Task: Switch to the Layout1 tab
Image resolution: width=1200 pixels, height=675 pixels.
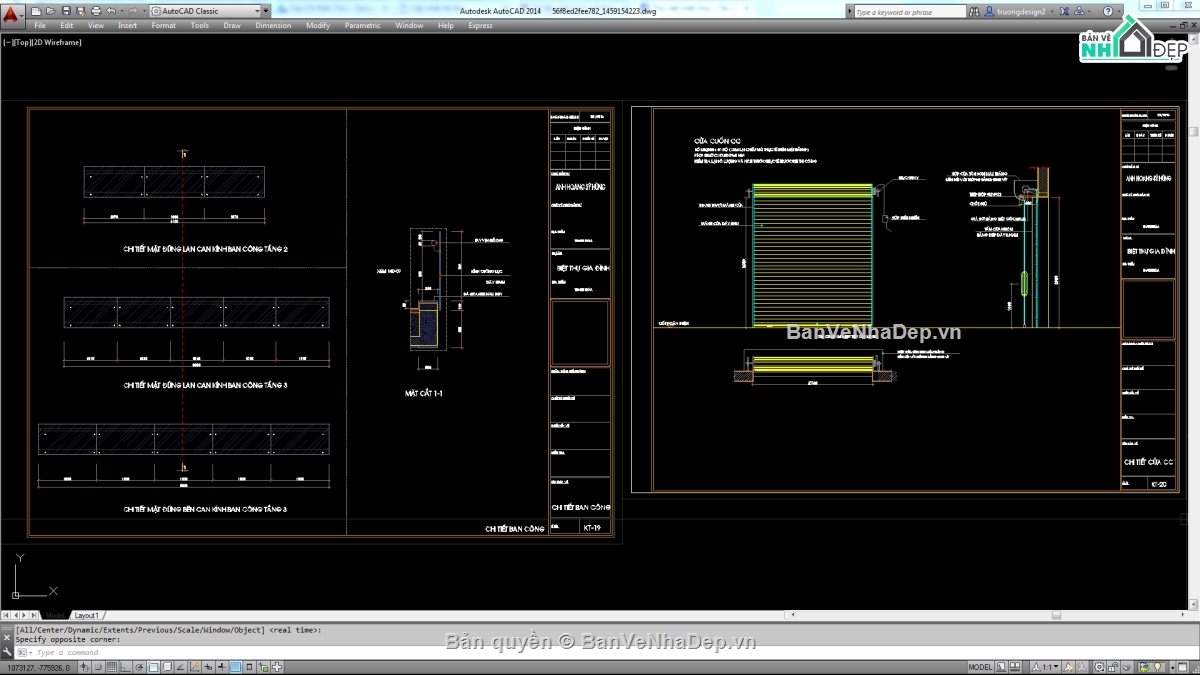Action: coord(87,615)
